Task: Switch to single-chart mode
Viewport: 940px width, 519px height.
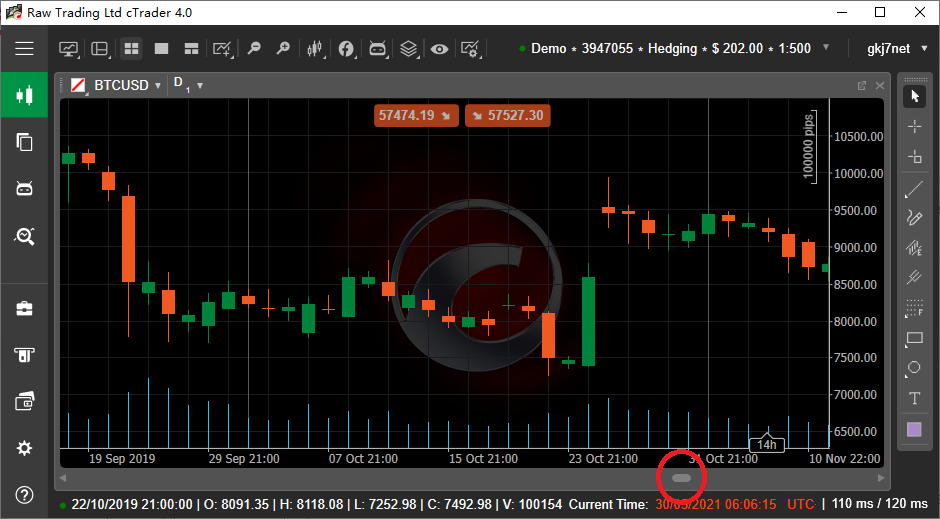Action: [161, 49]
